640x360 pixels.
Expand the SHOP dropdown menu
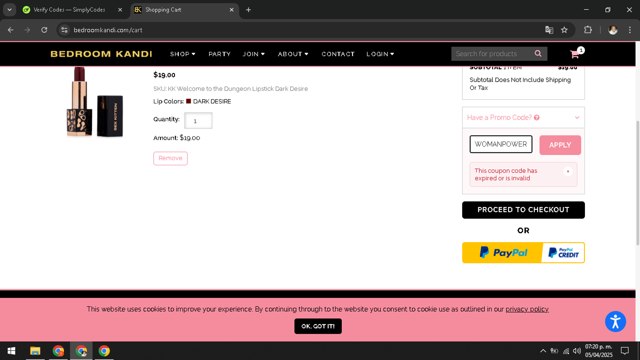coord(182,54)
